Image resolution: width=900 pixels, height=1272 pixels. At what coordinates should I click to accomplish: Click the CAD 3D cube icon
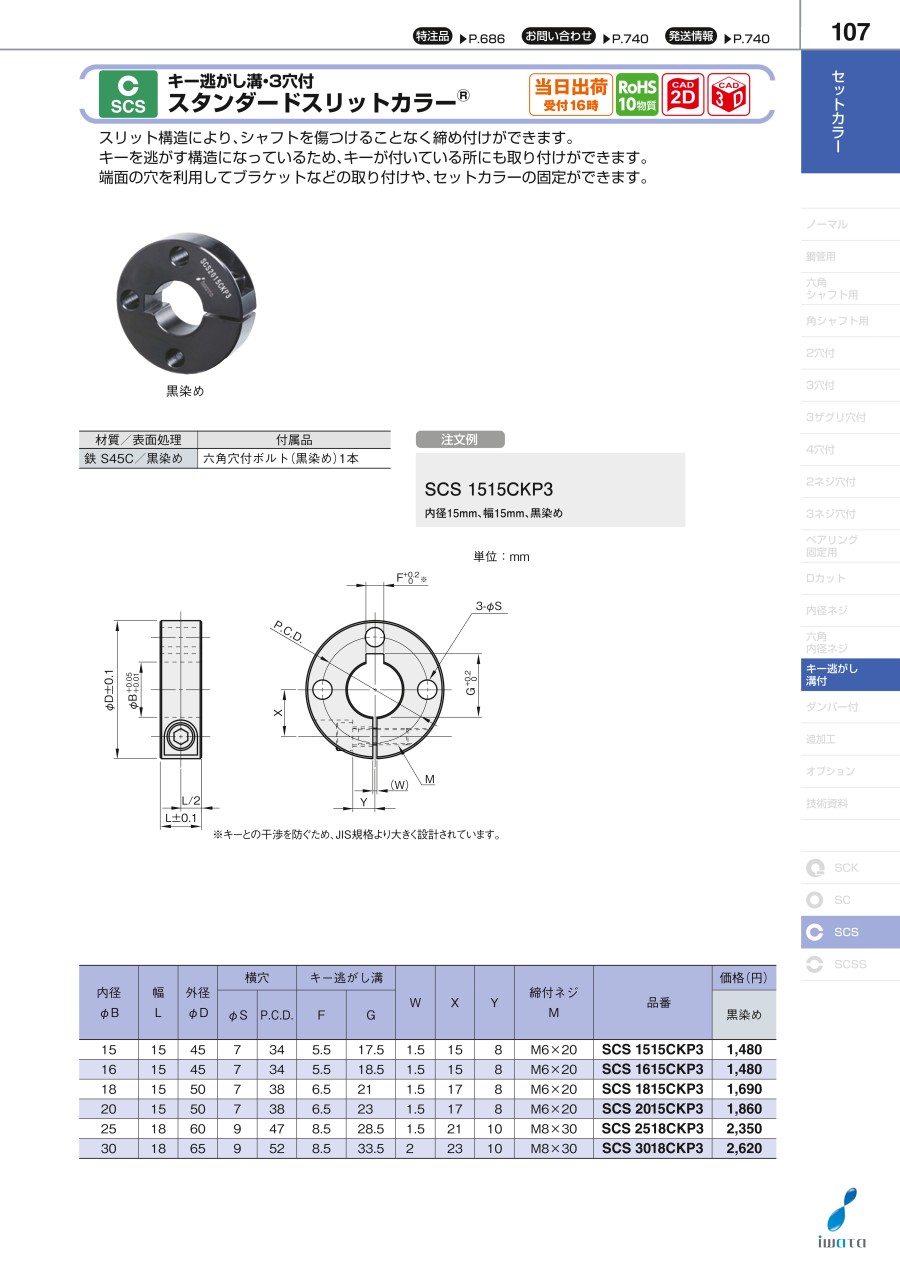coord(728,95)
